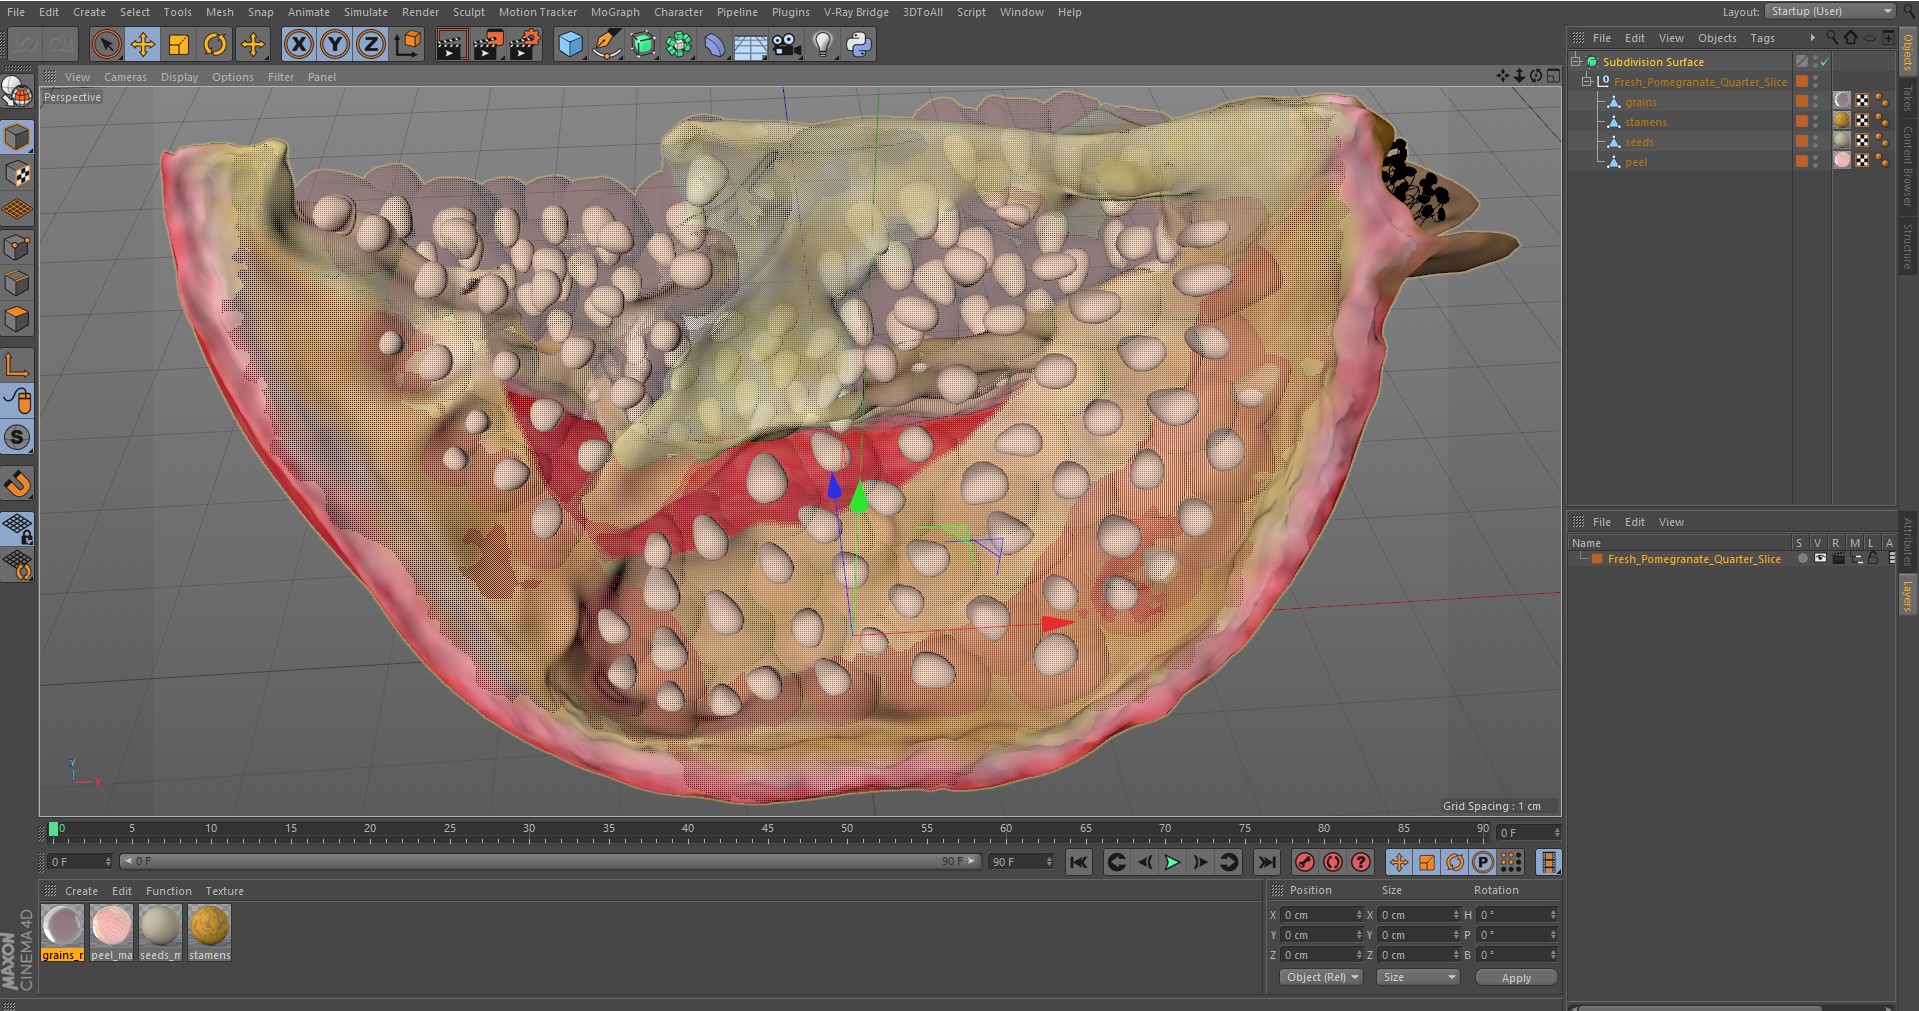Click the end frame 90 F field

click(1020, 862)
